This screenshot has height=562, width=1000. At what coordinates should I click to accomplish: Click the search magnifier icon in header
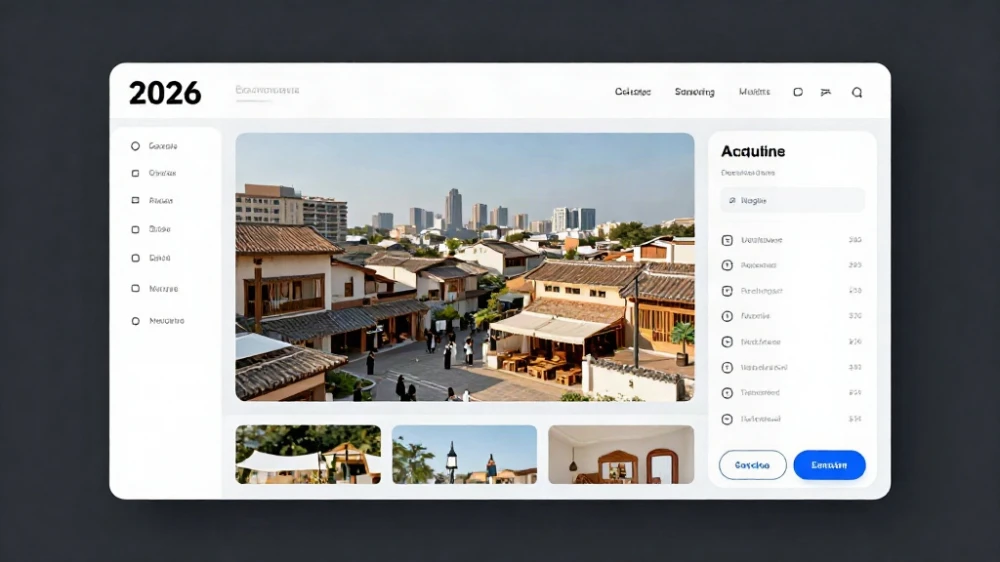coord(857,92)
